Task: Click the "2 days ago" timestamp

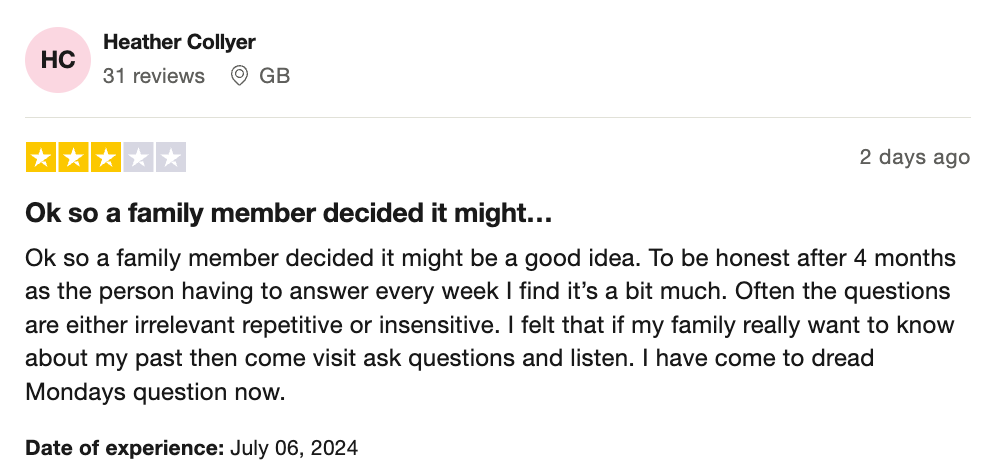Action: click(914, 157)
